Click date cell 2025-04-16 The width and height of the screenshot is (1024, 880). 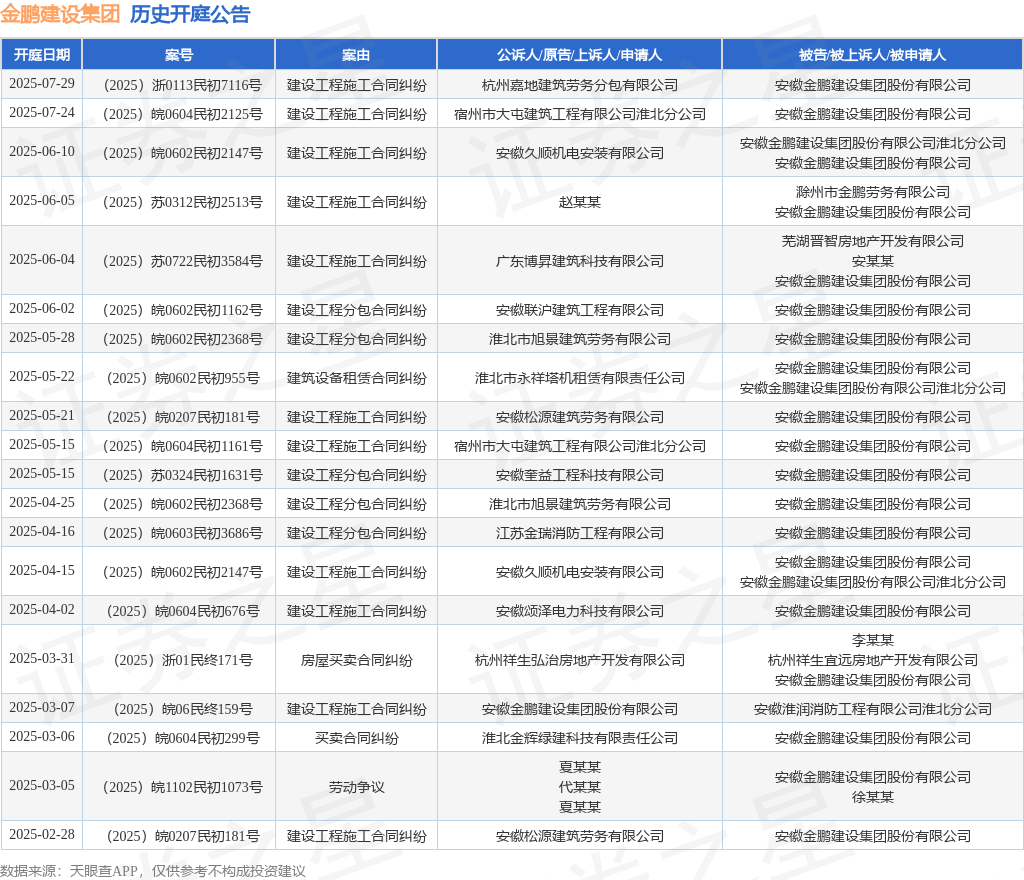pos(42,531)
